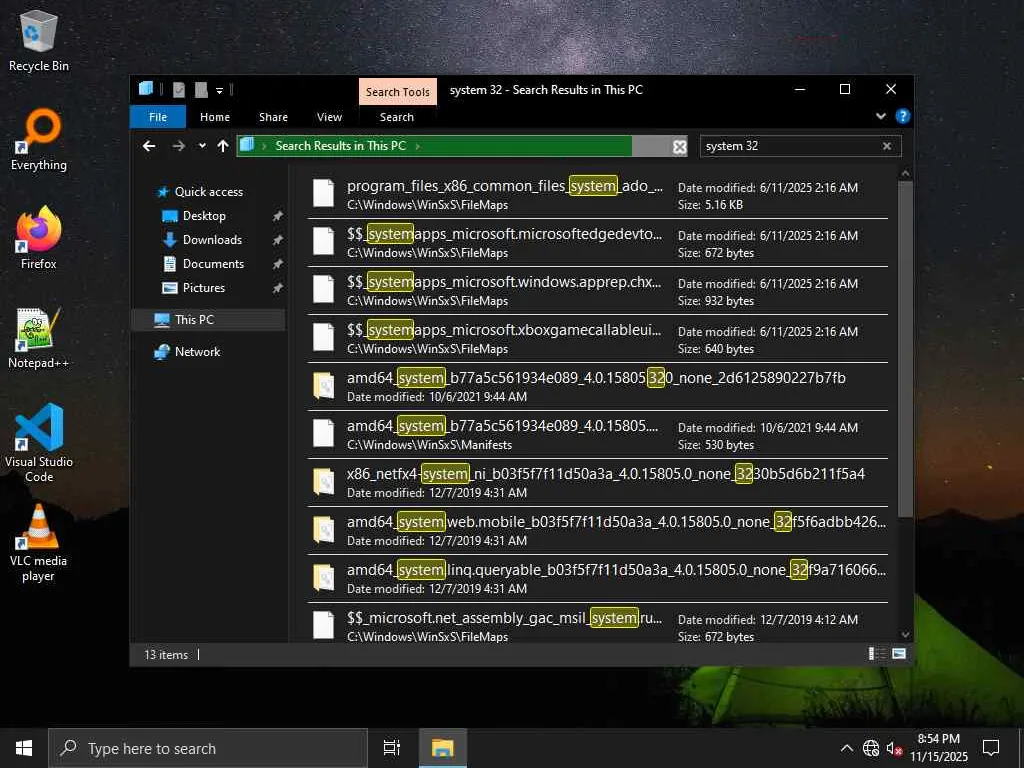
Task: Click the Search Tools contextual tab
Action: pyautogui.click(x=397, y=91)
